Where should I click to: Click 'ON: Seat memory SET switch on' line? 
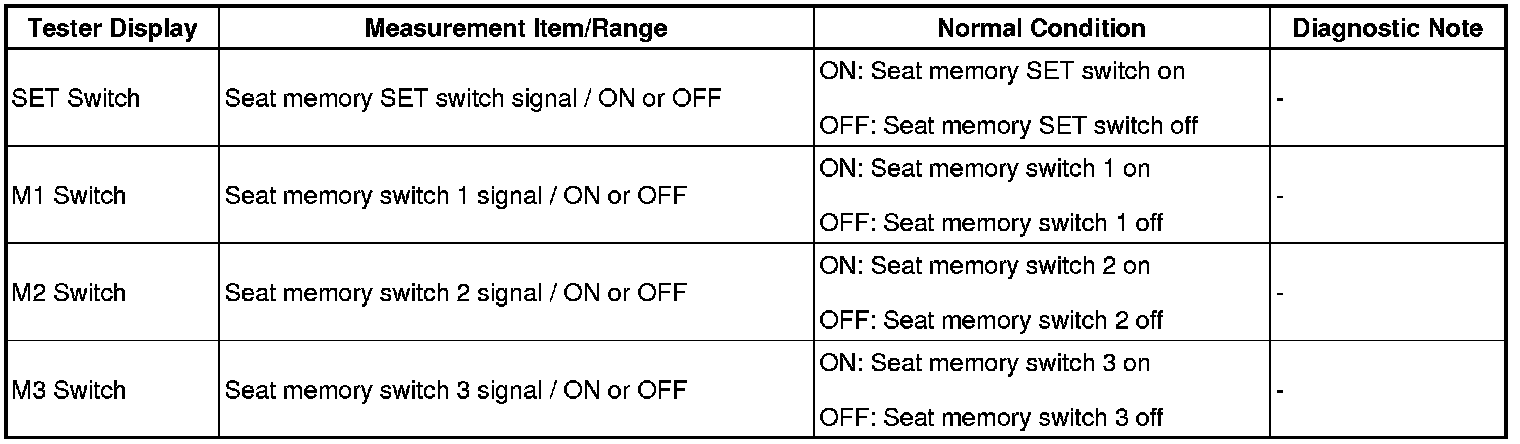[x=1003, y=72]
